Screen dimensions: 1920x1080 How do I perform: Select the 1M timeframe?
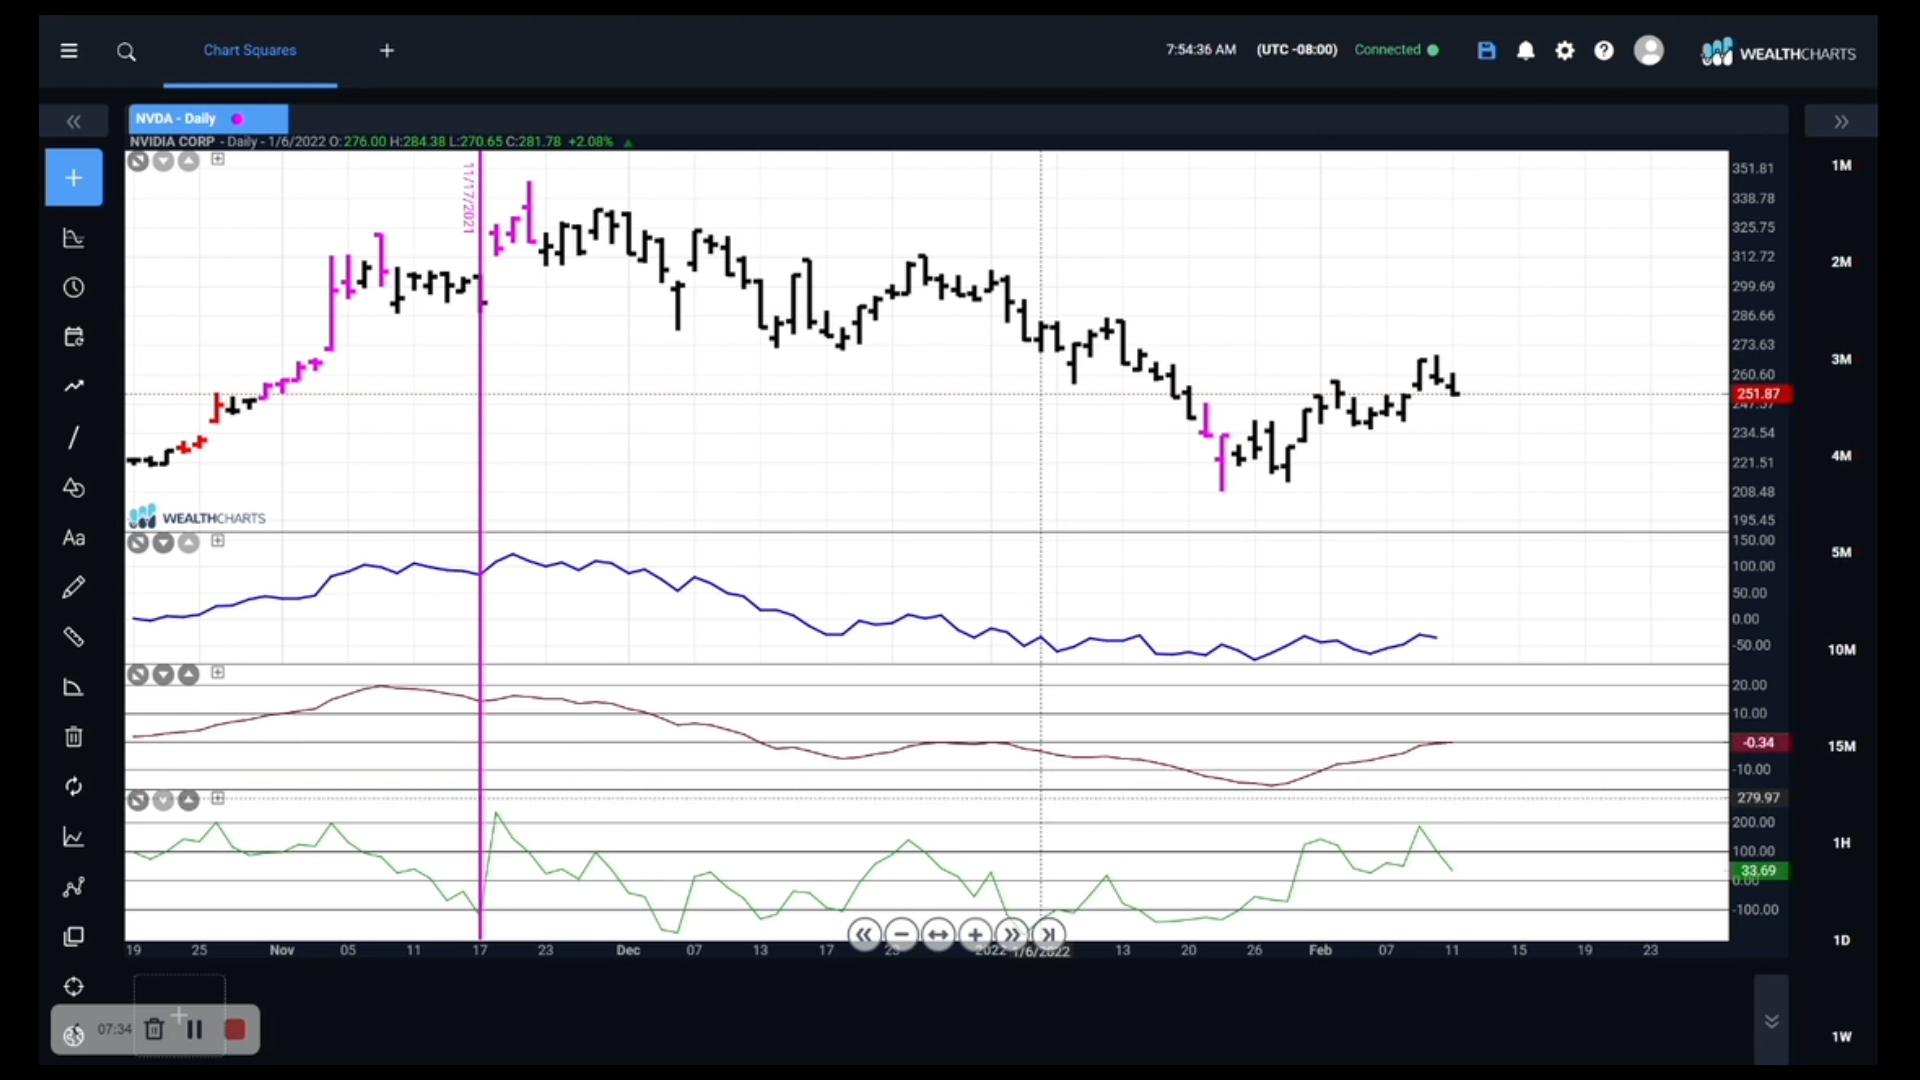click(1841, 166)
